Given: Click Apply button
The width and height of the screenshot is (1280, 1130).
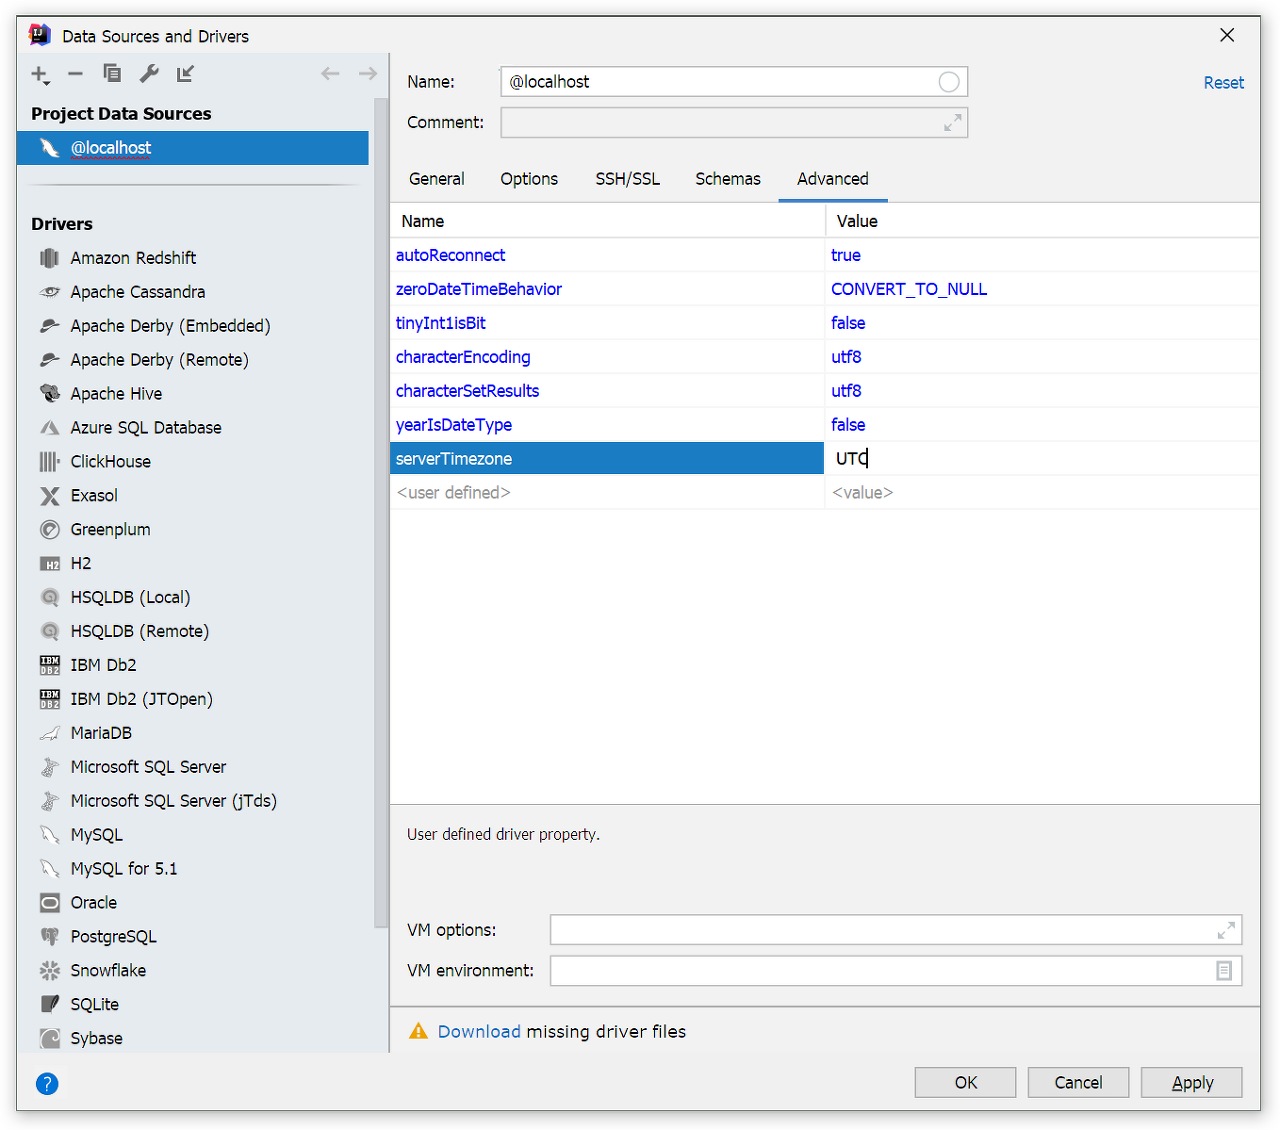Looking at the screenshot, I should coord(1192,1083).
